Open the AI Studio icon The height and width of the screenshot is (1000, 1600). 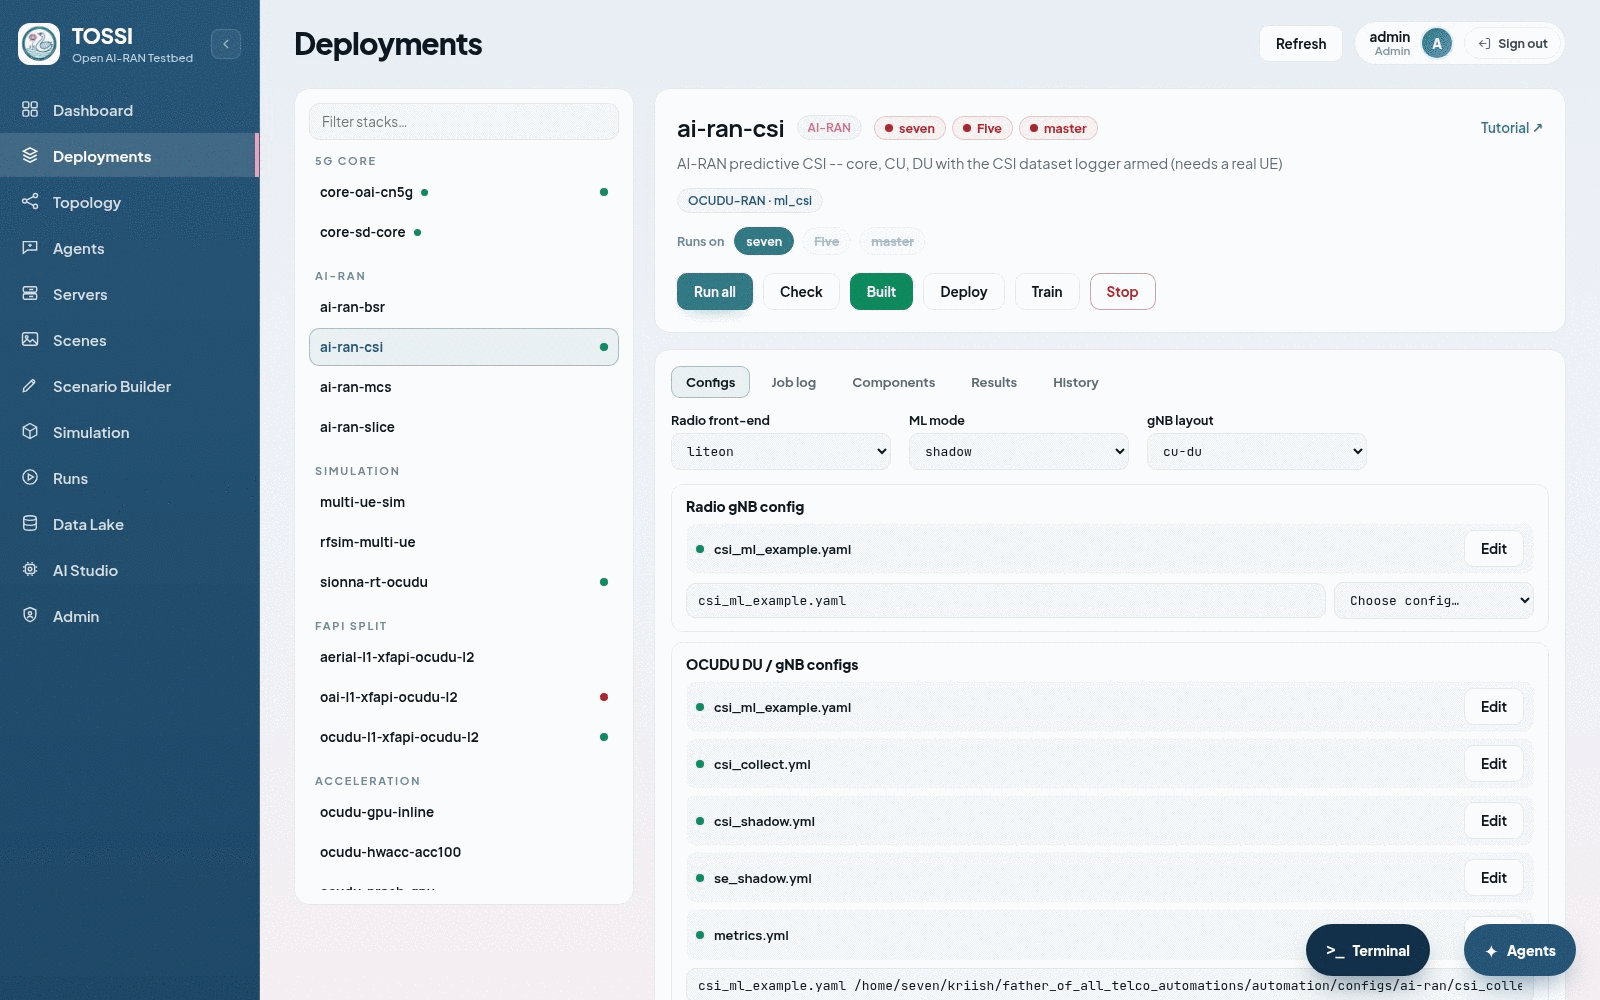[30, 569]
